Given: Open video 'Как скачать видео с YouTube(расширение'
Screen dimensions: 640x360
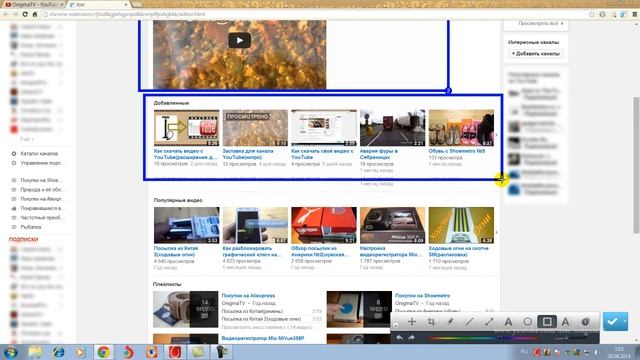Looking at the screenshot, I should pos(185,154).
